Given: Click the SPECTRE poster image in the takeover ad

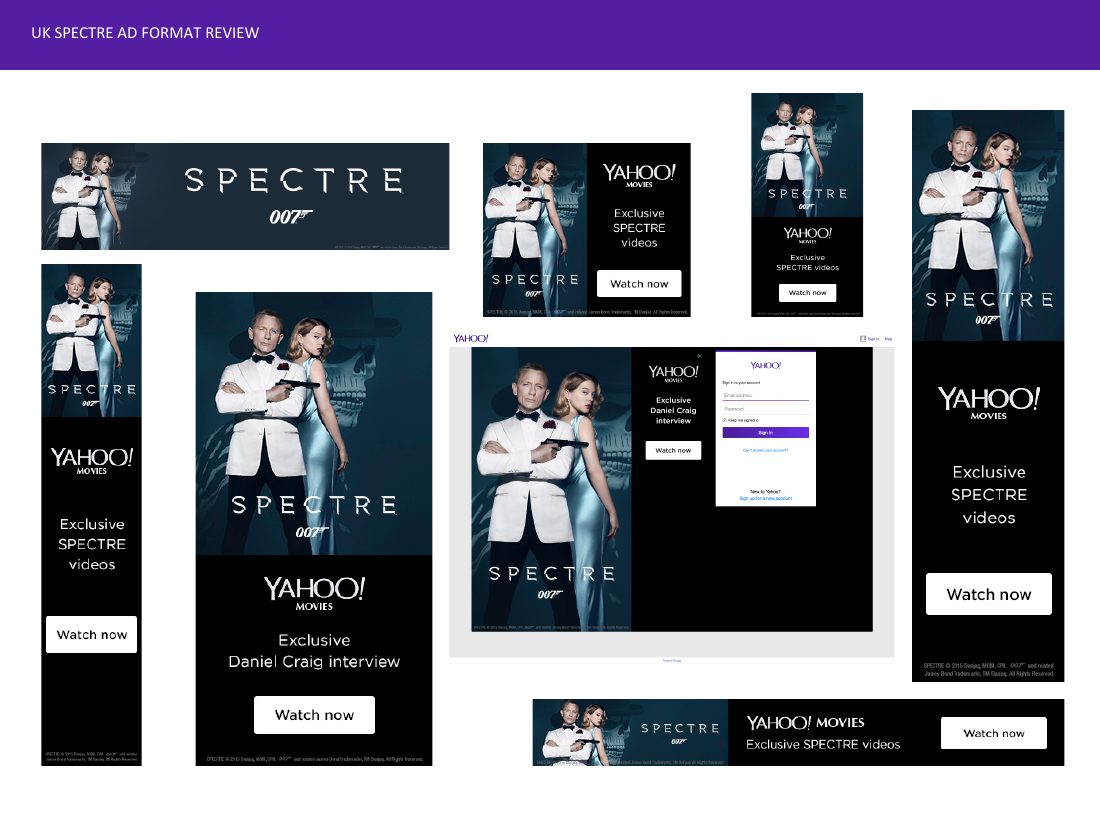Looking at the screenshot, I should tap(551, 489).
